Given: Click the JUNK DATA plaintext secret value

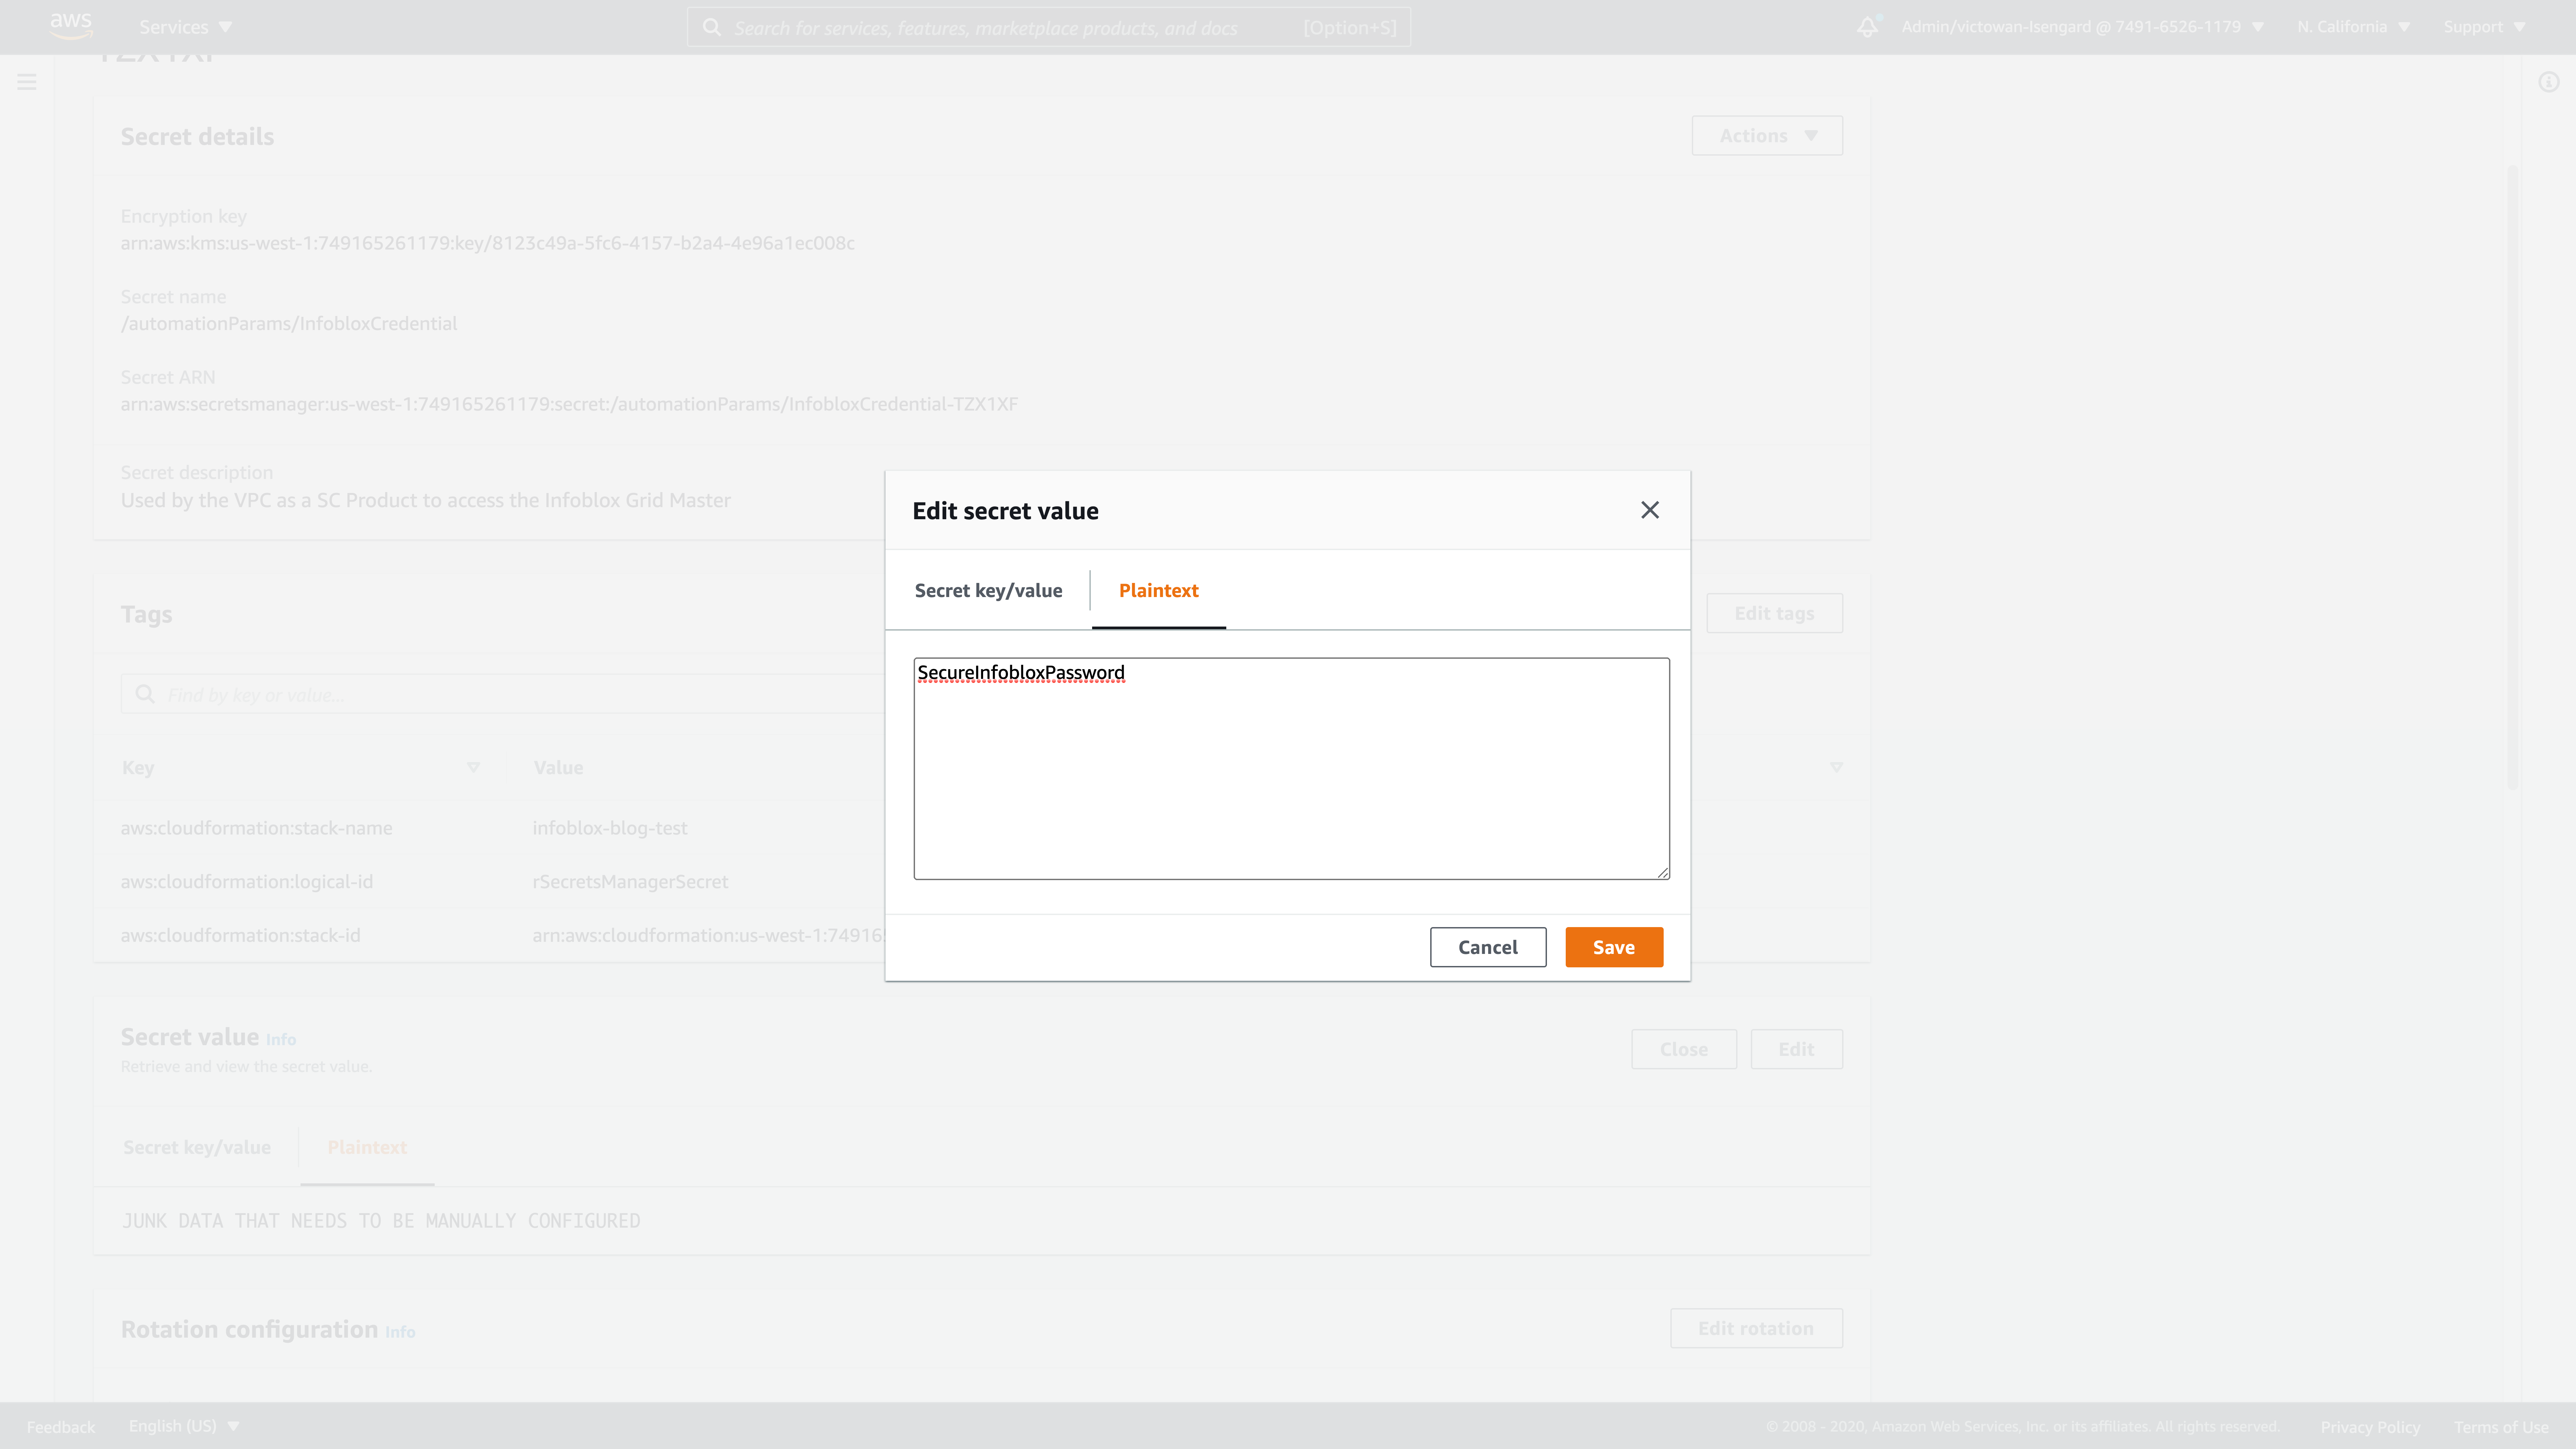Looking at the screenshot, I should [381, 1221].
